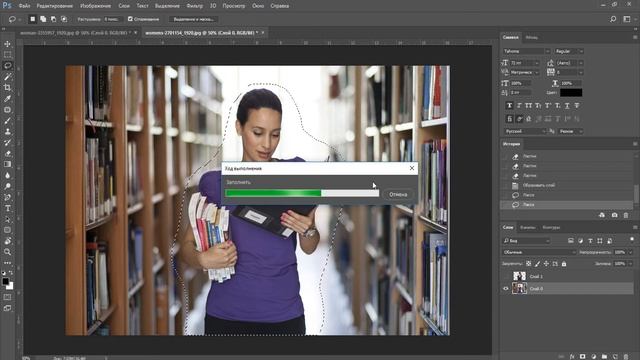
Task: Click New selection mode icon
Action: click(33, 19)
